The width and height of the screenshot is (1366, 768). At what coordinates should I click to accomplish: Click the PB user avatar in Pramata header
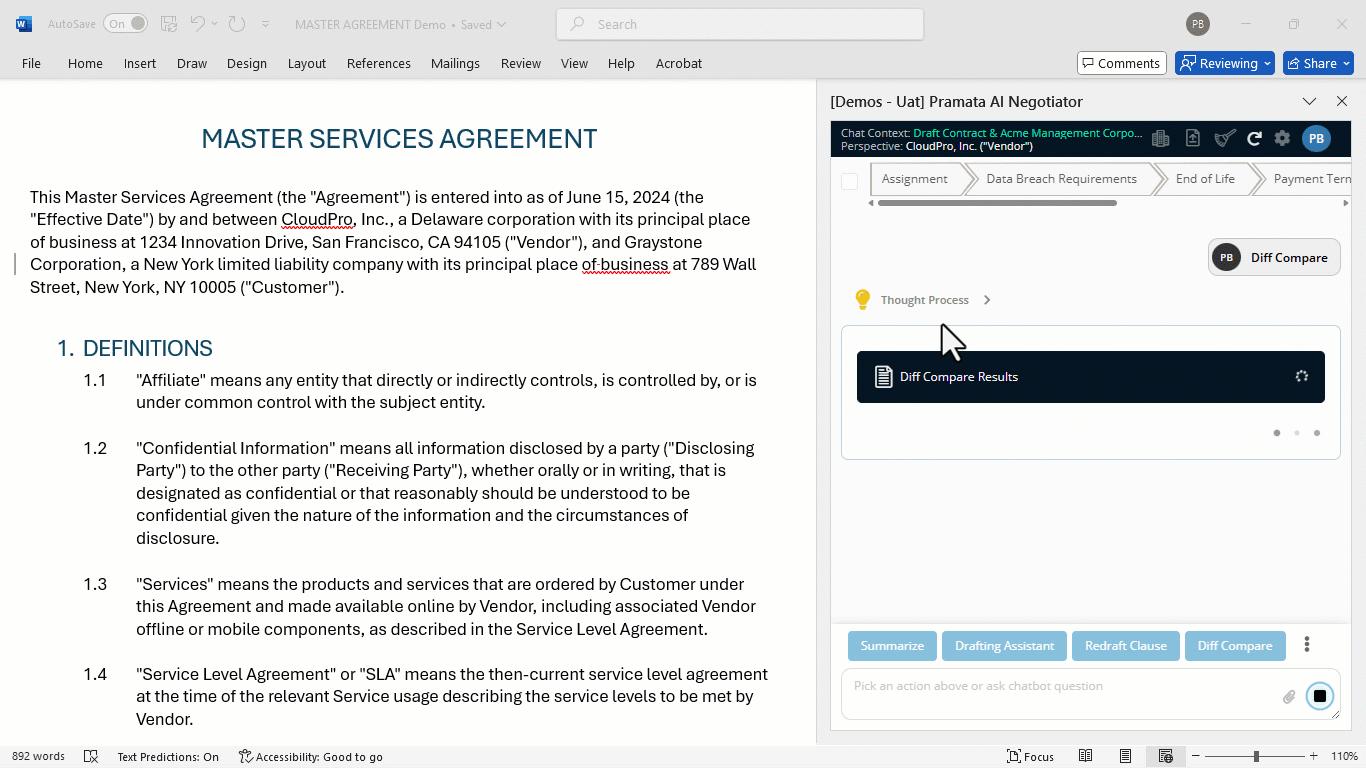pos(1316,139)
